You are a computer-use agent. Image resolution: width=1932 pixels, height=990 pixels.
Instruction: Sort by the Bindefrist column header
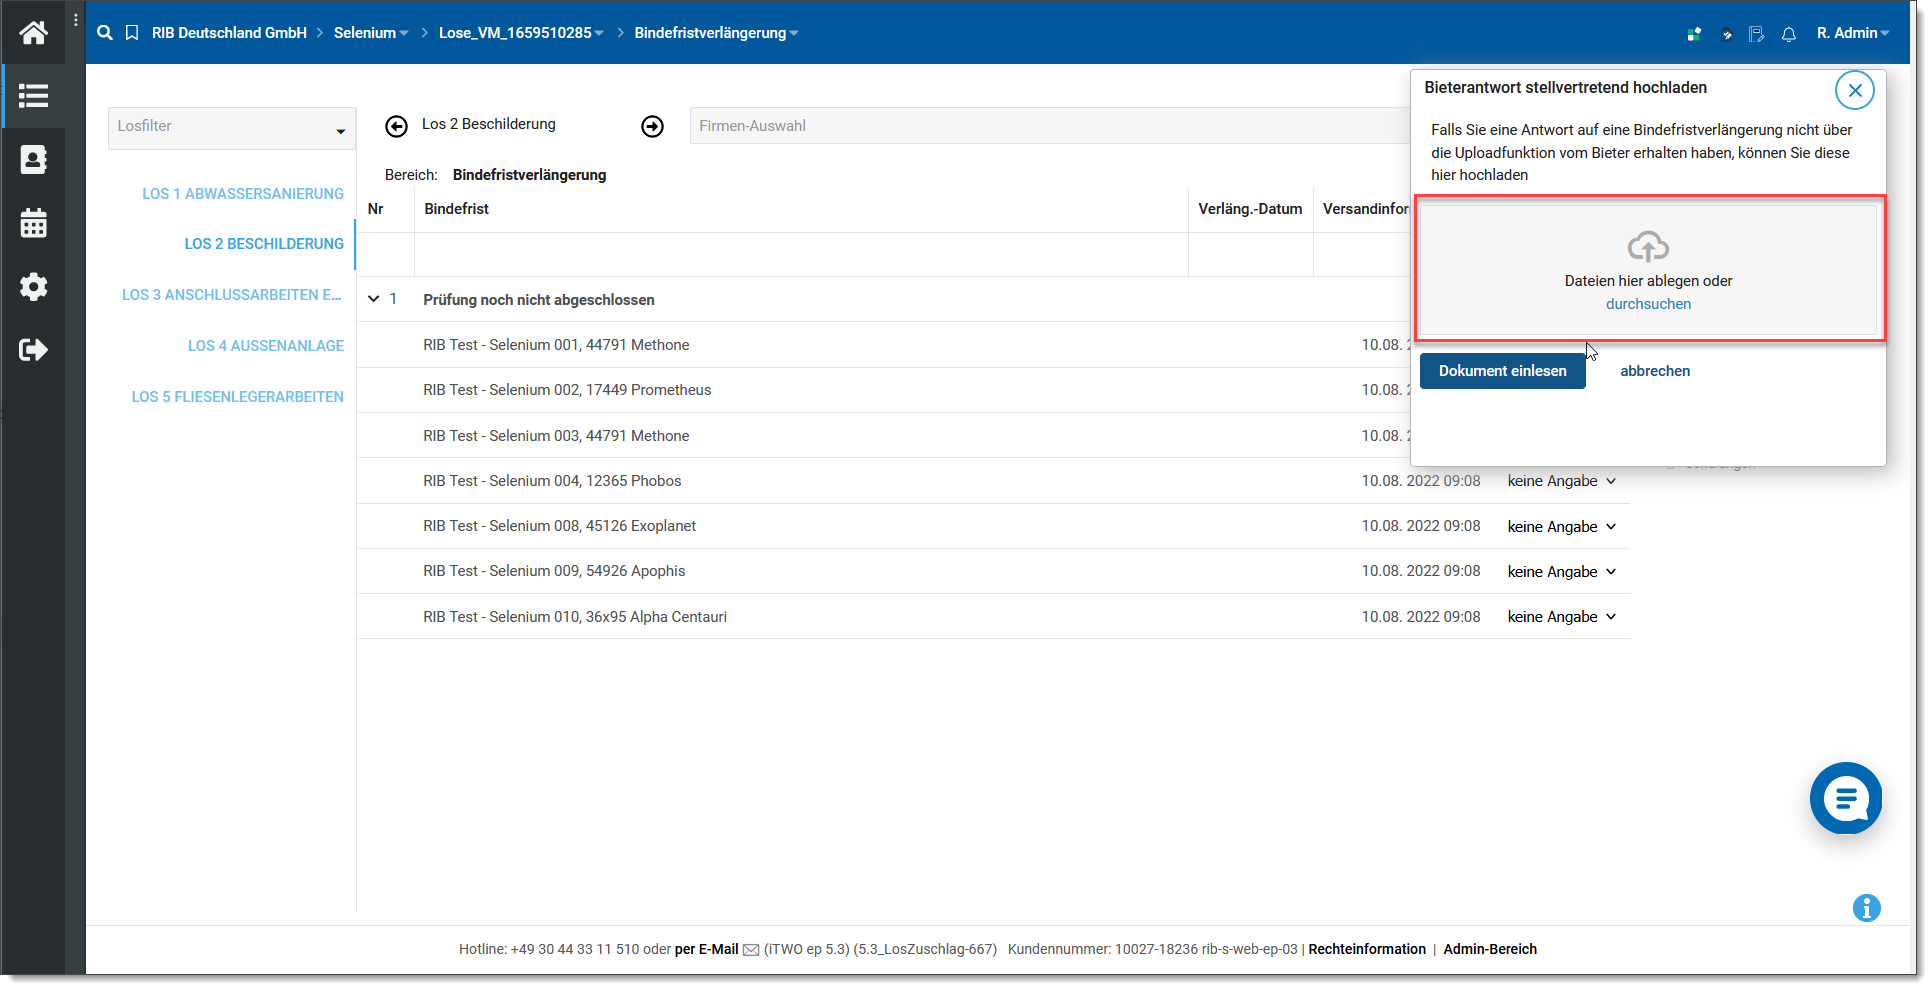[x=456, y=209]
